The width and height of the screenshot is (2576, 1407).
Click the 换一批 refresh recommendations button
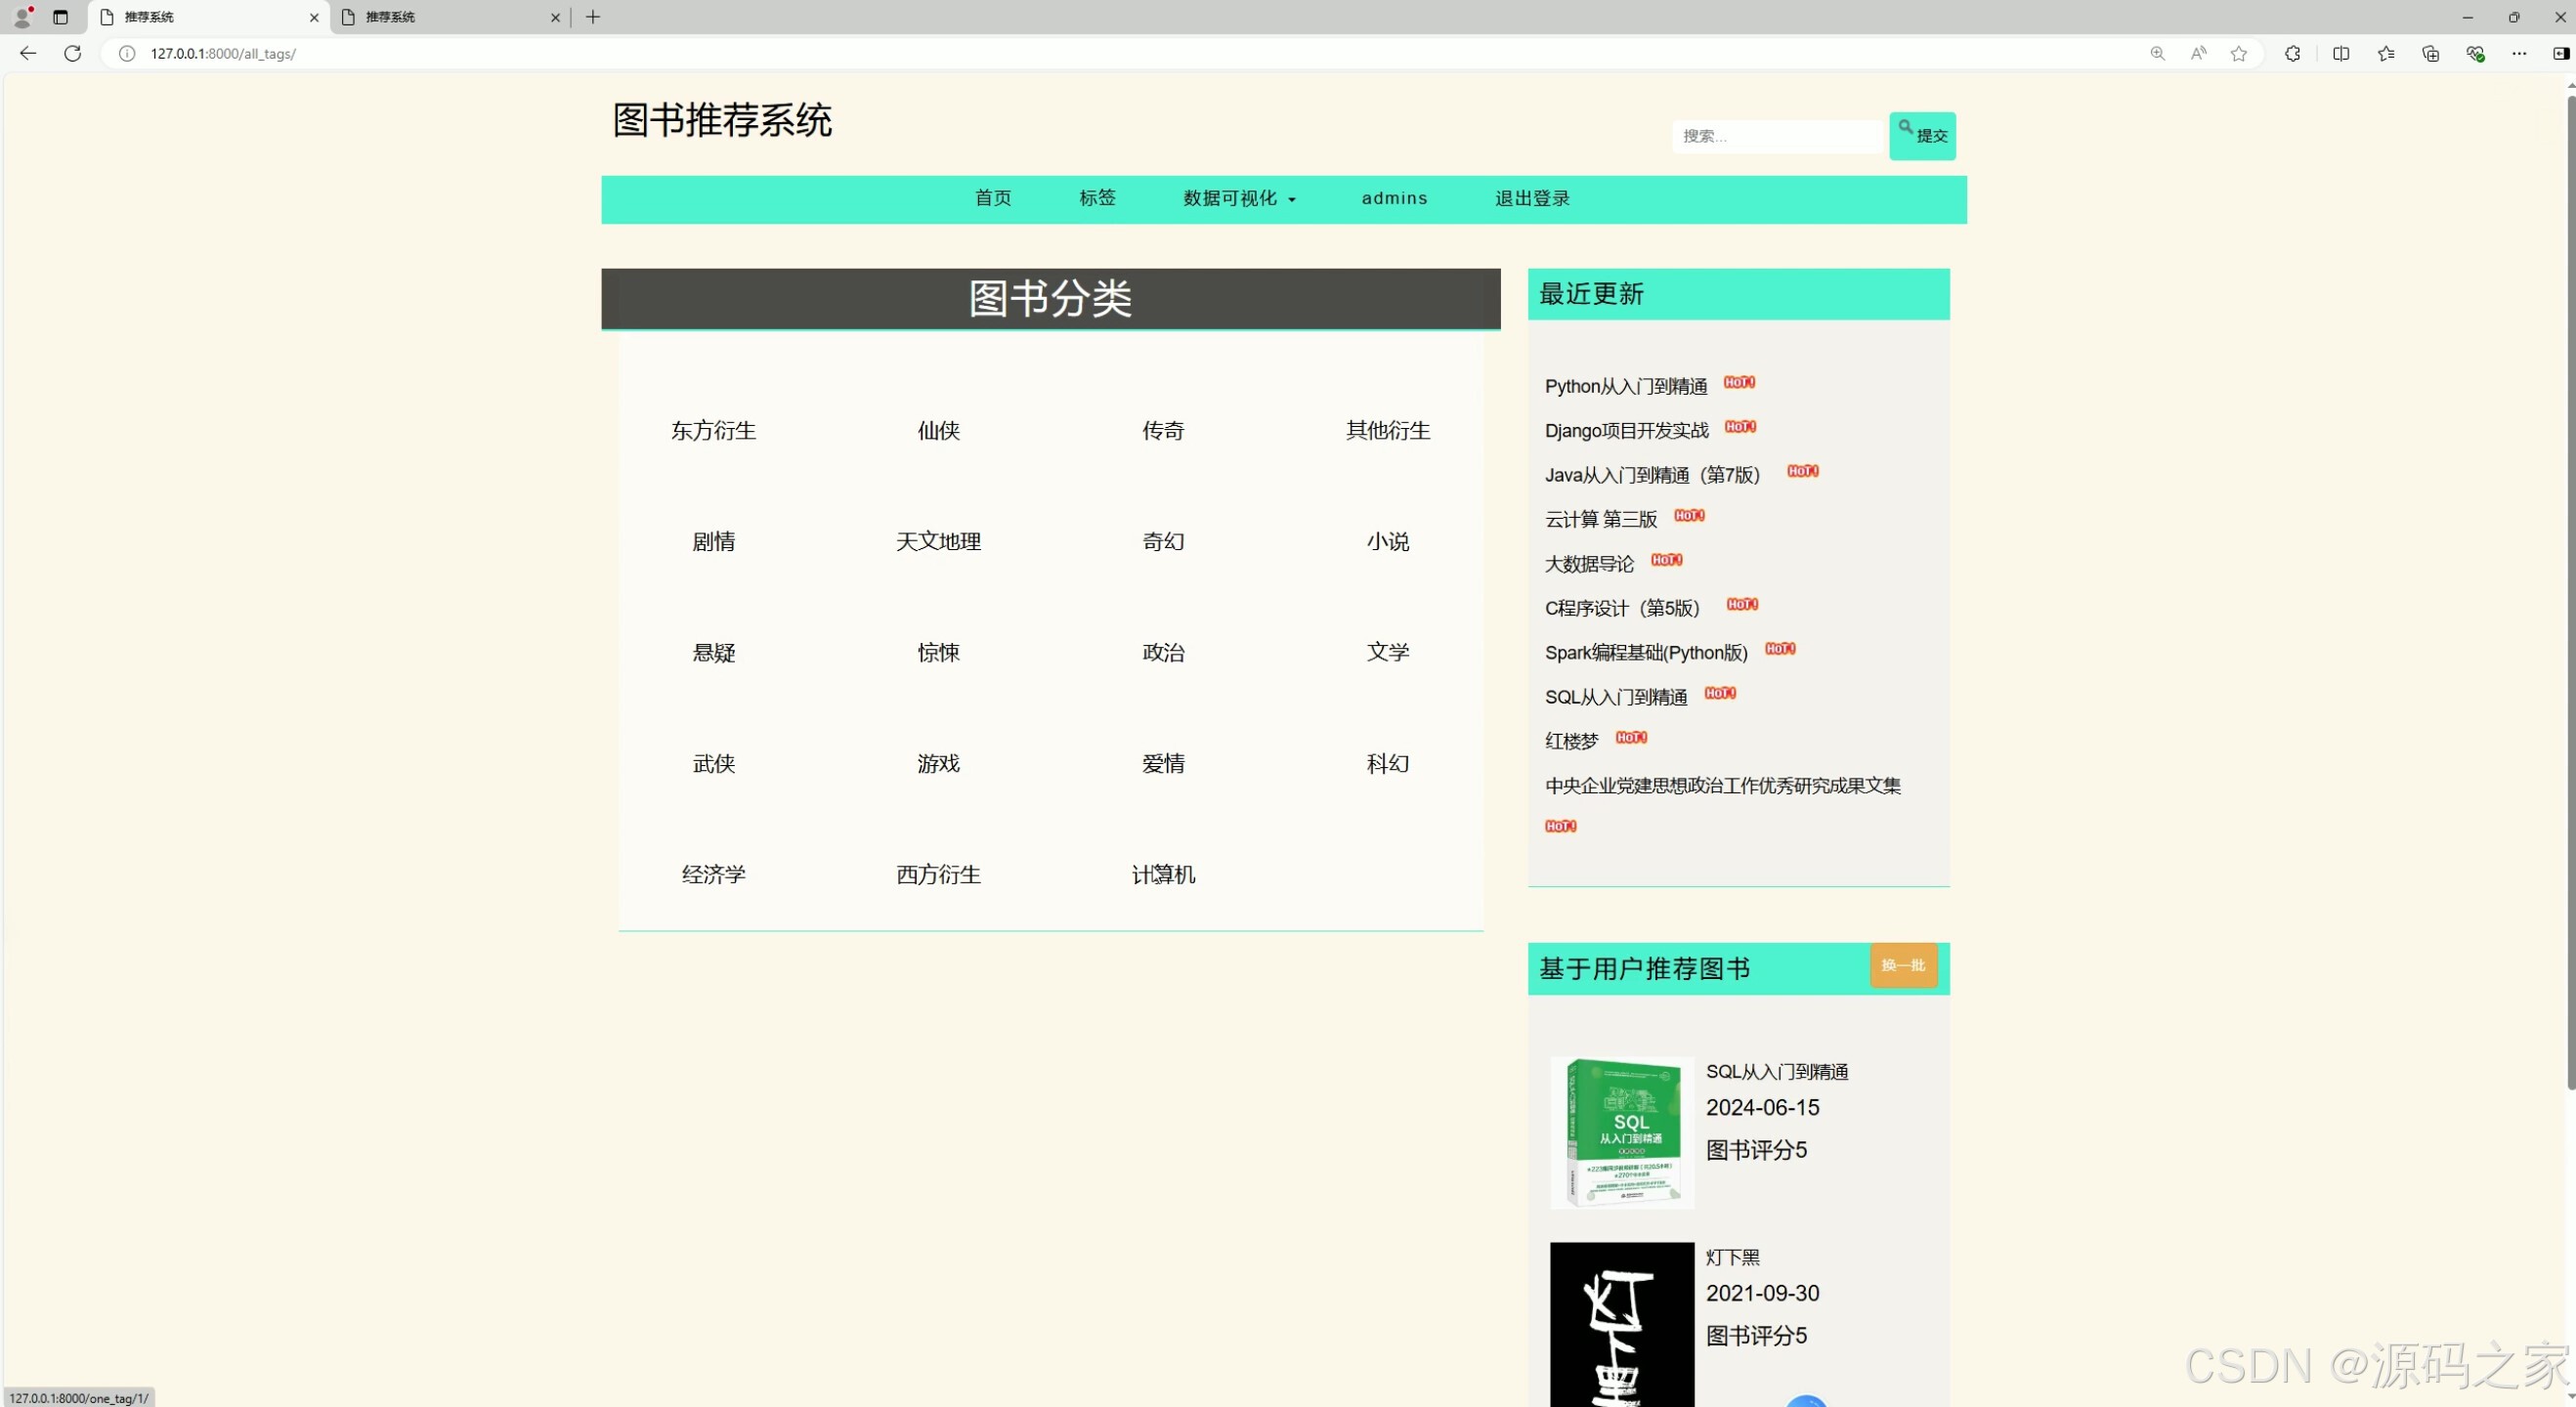(x=1903, y=966)
